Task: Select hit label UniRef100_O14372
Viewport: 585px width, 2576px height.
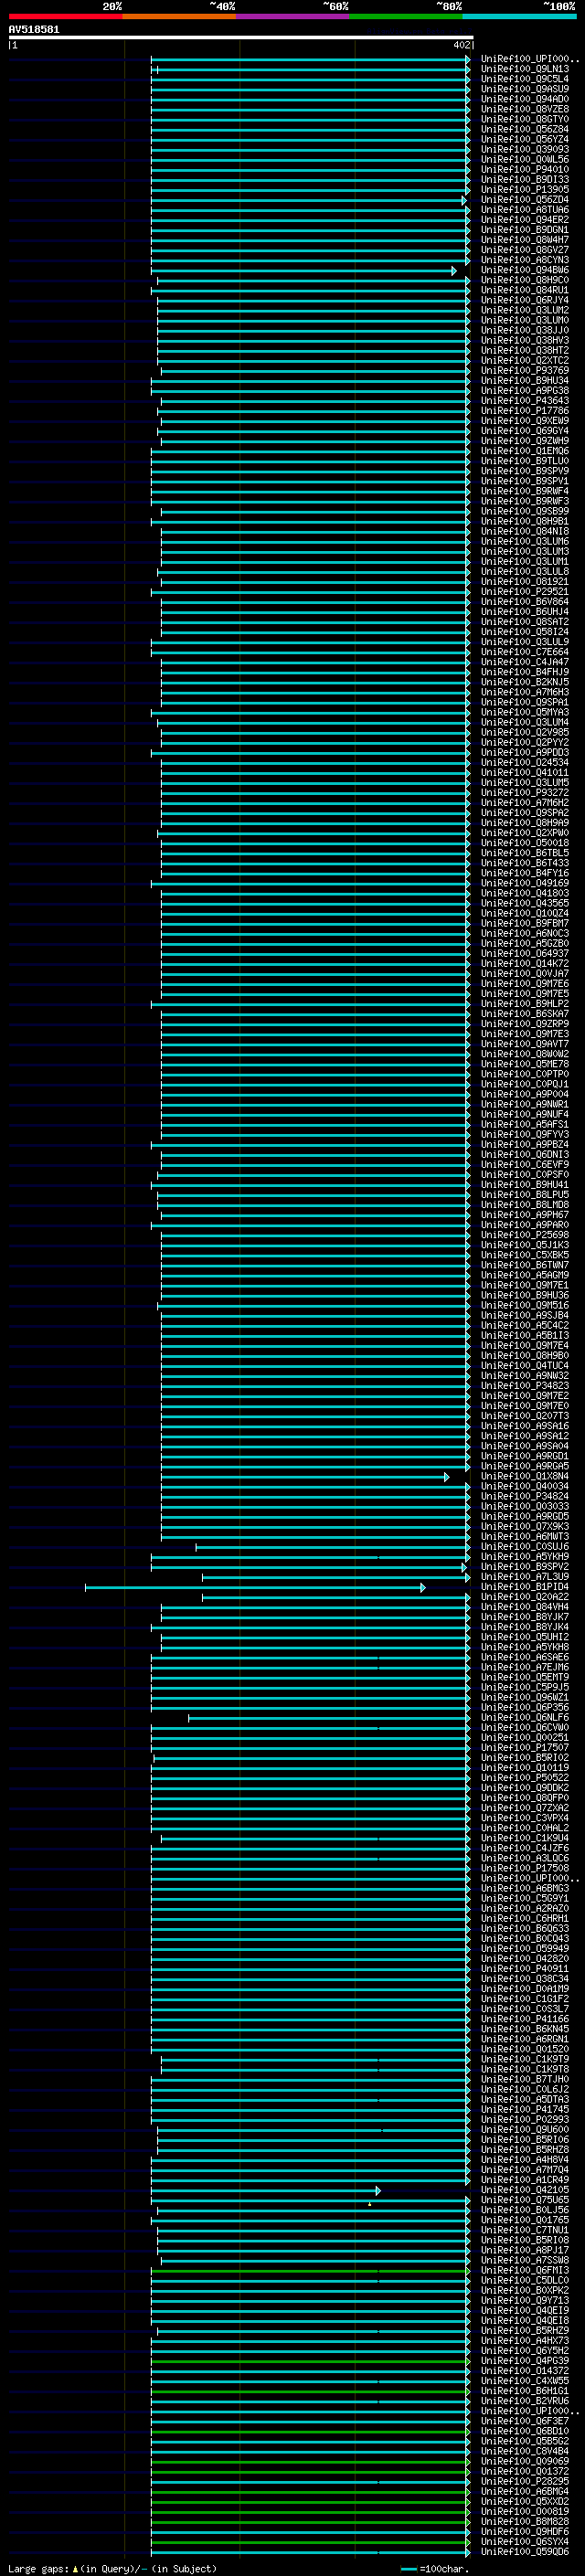Action: coord(525,2370)
